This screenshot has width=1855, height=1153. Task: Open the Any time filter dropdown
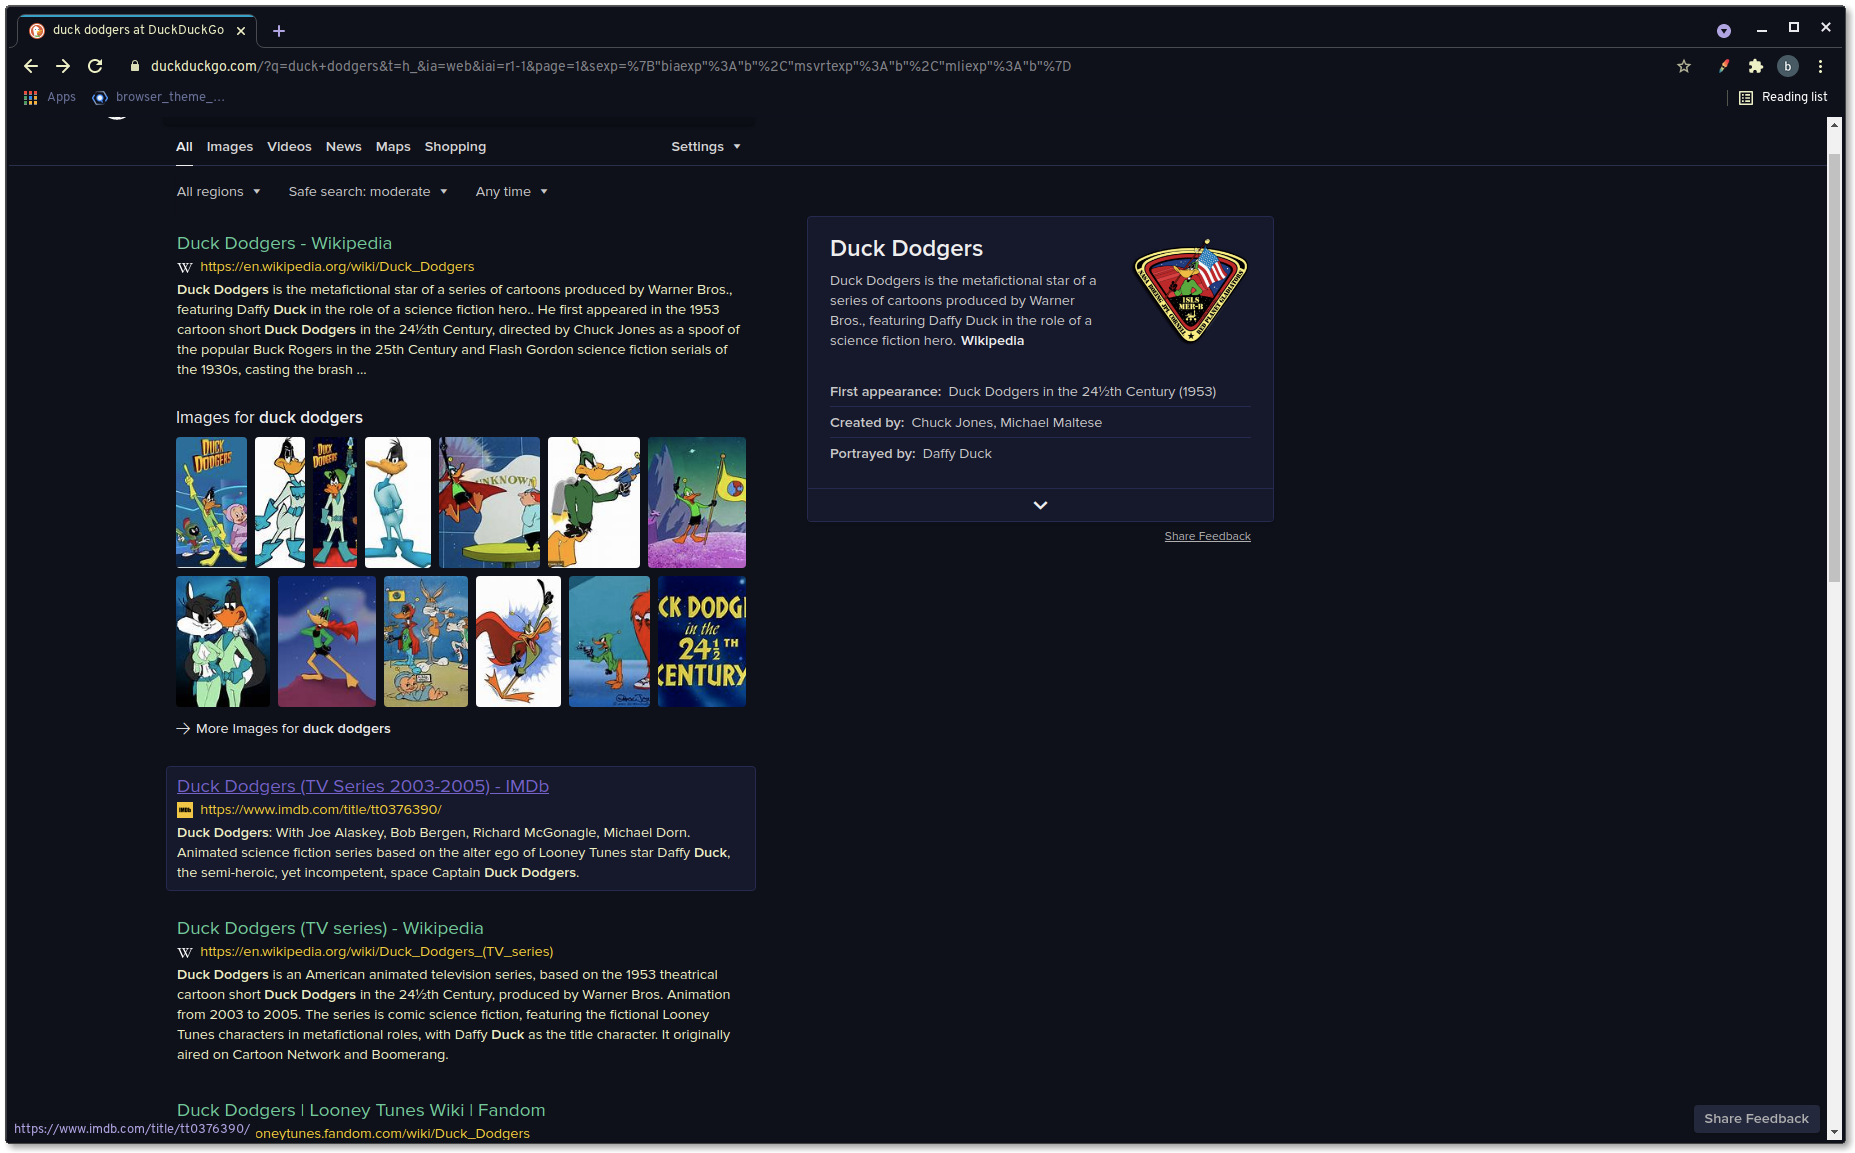(x=511, y=192)
